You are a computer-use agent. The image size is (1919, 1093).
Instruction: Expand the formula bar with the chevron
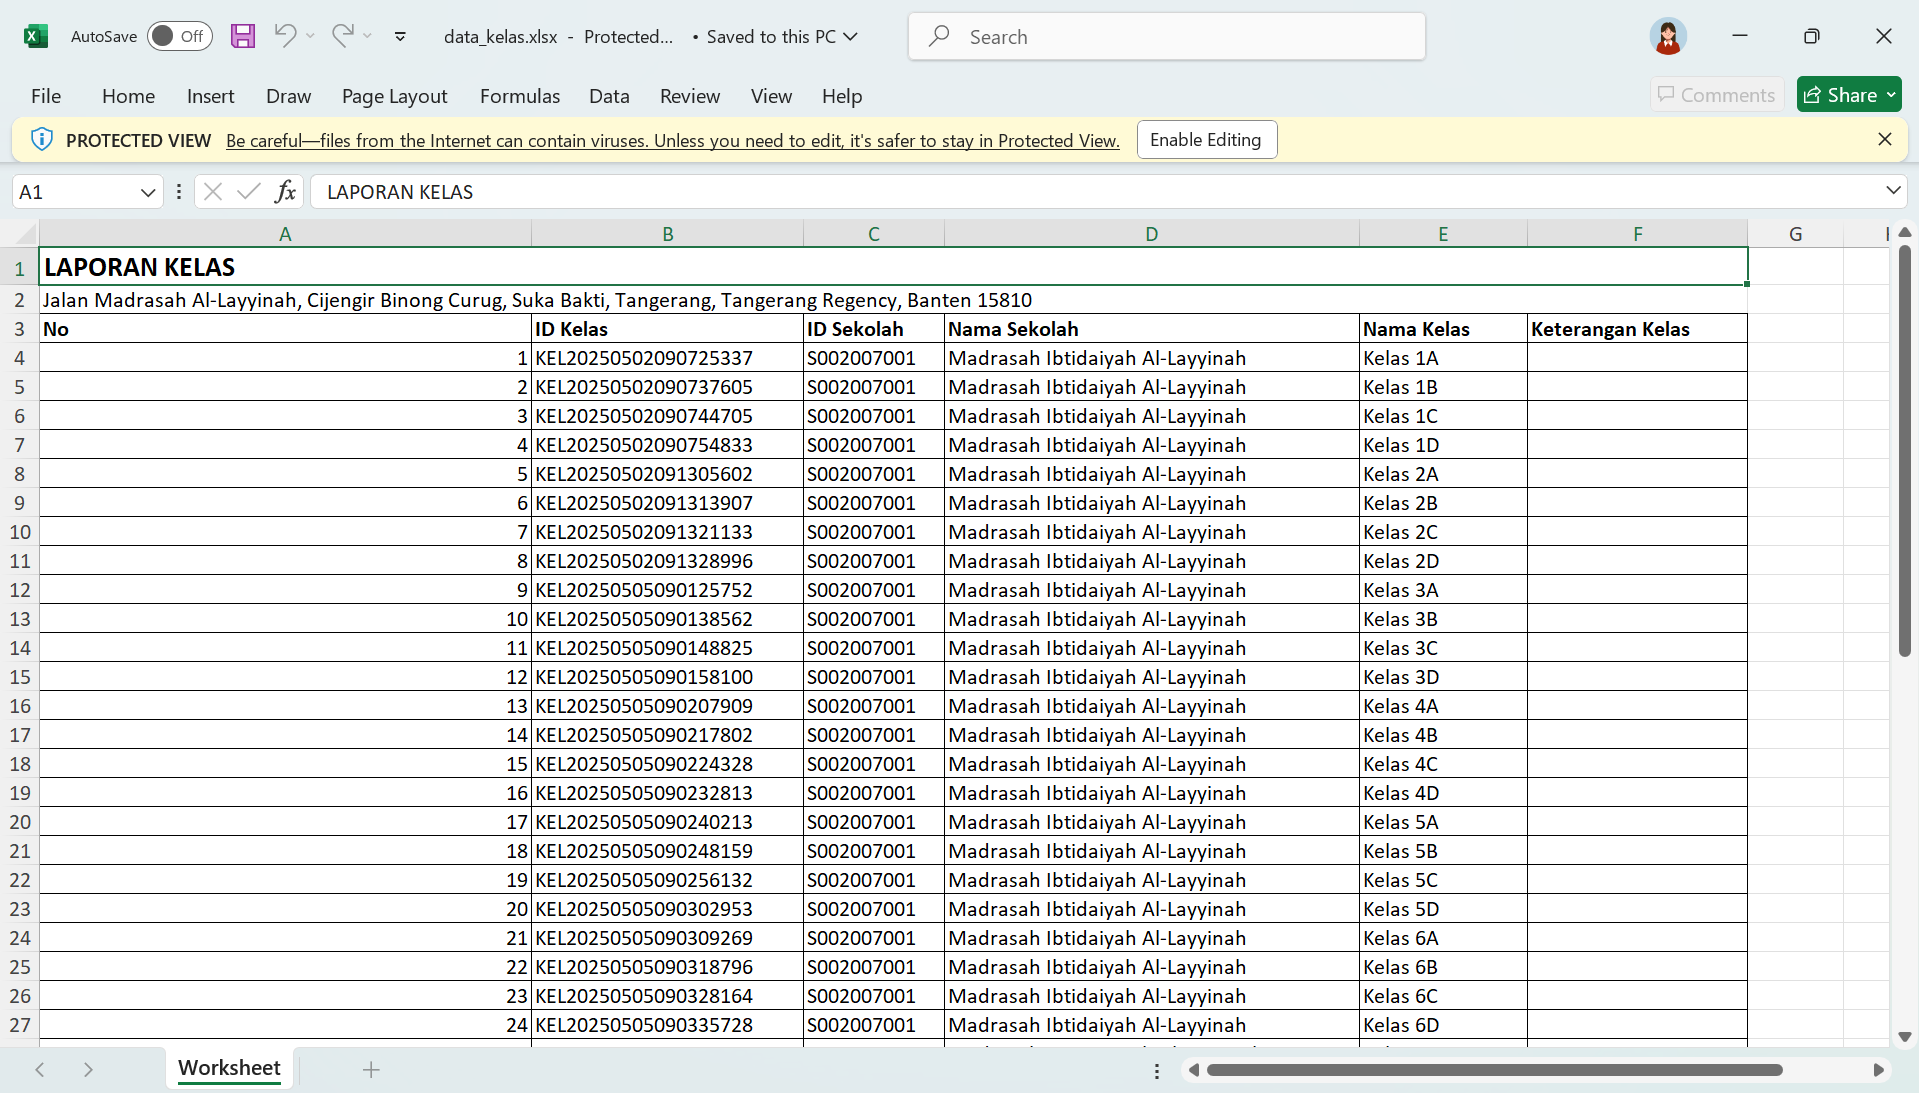[1893, 191]
